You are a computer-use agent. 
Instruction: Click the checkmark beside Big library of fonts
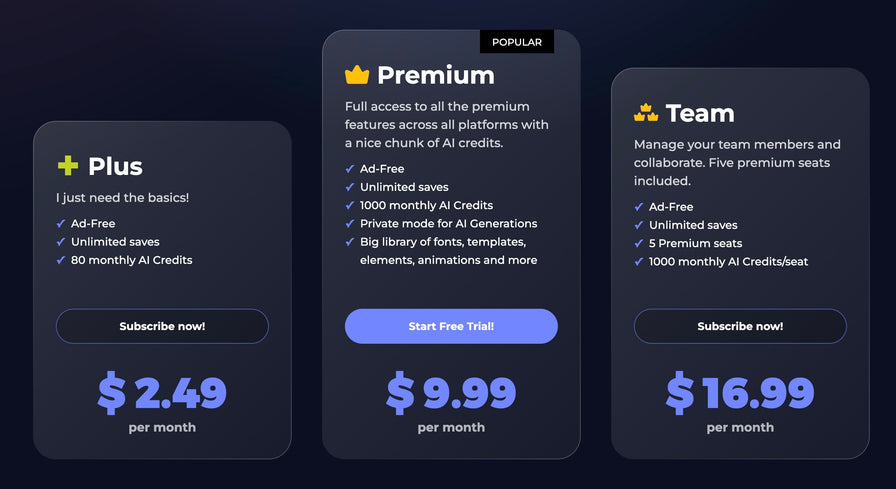[x=350, y=242]
